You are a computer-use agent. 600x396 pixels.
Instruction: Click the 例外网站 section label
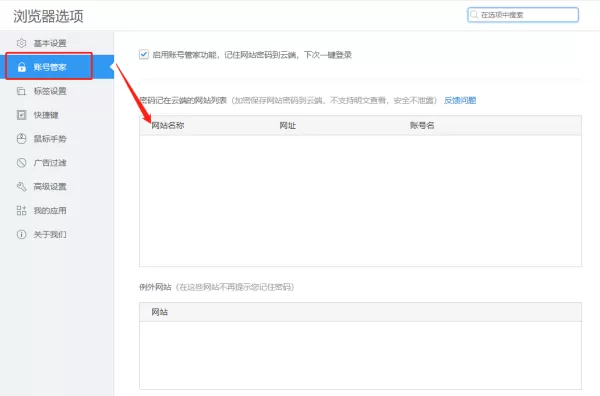tap(155, 287)
